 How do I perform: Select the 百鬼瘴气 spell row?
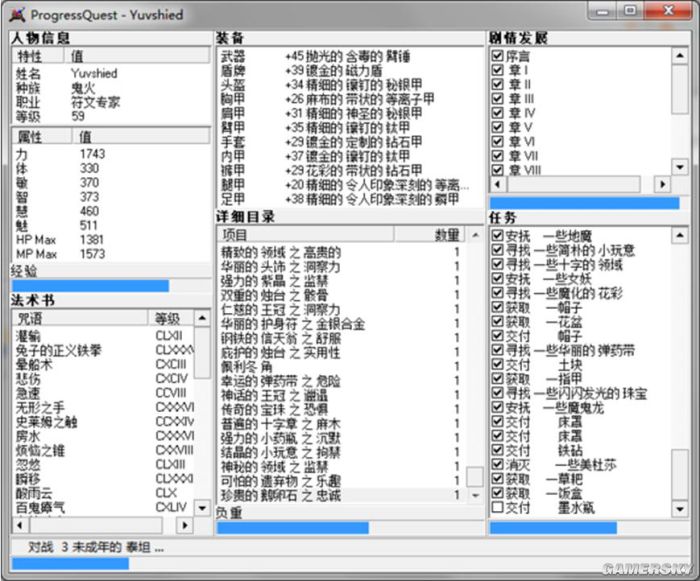tap(104, 507)
